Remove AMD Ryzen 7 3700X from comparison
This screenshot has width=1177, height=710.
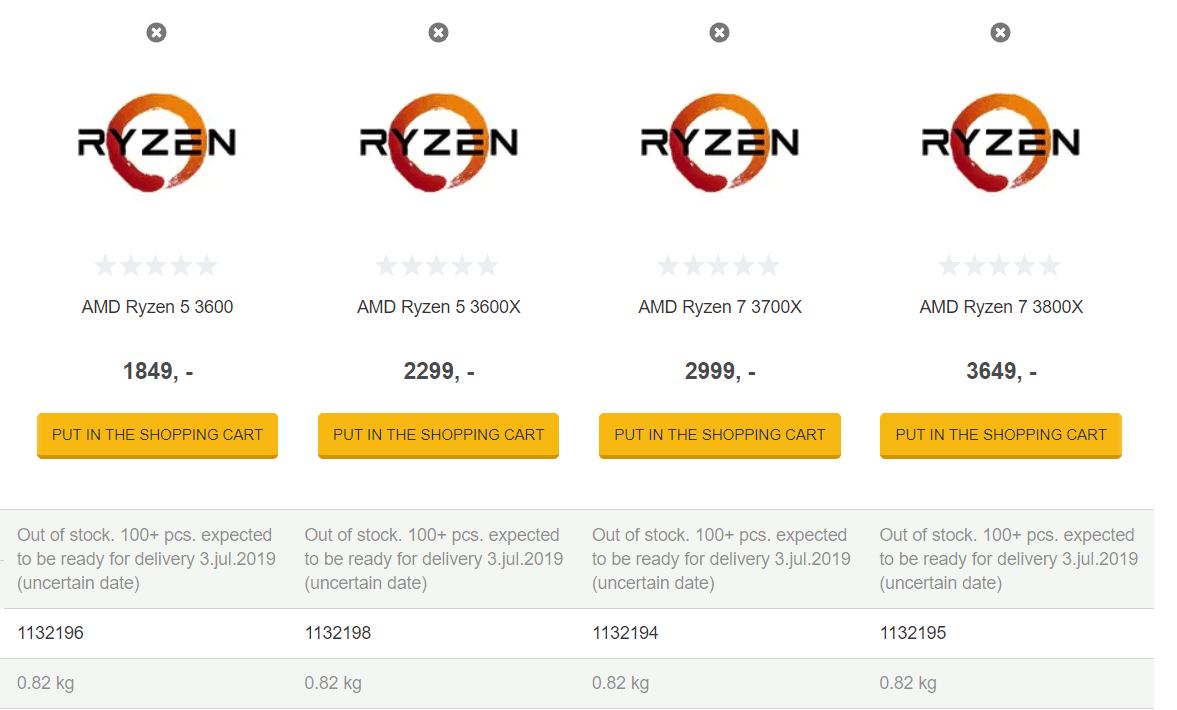pyautogui.click(x=719, y=33)
